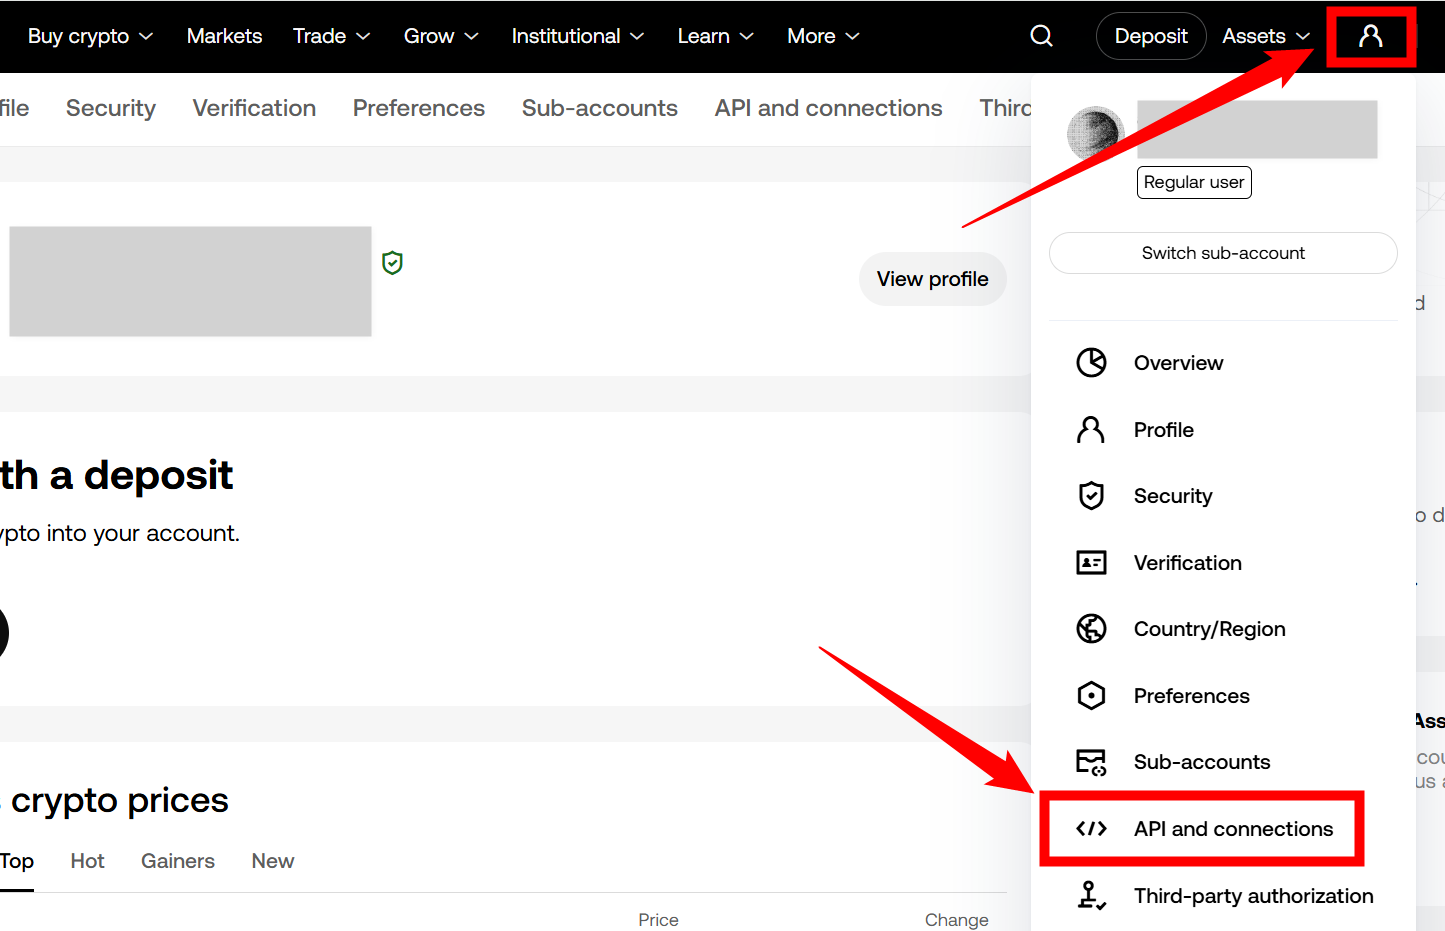Click the user avatar thumbnail

pyautogui.click(x=1095, y=132)
